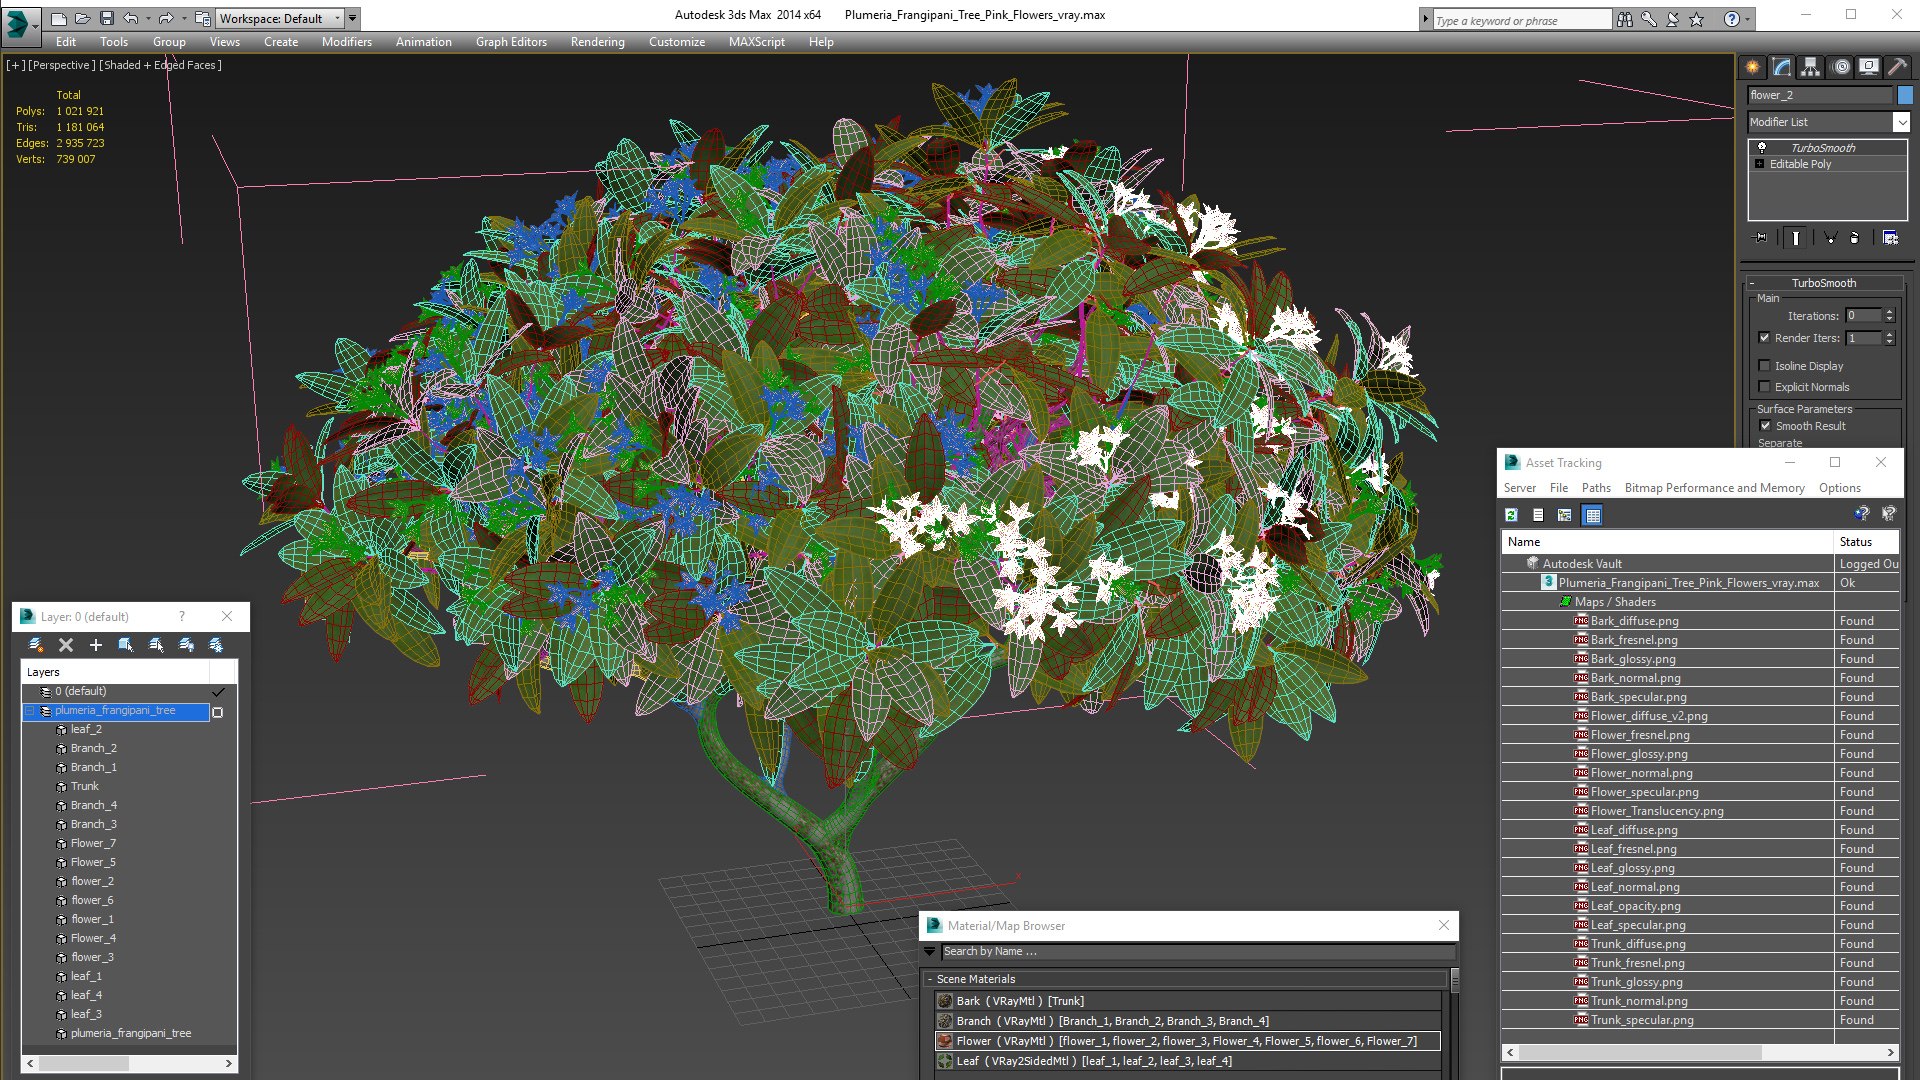Click Create New Layer plus icon

click(x=96, y=645)
